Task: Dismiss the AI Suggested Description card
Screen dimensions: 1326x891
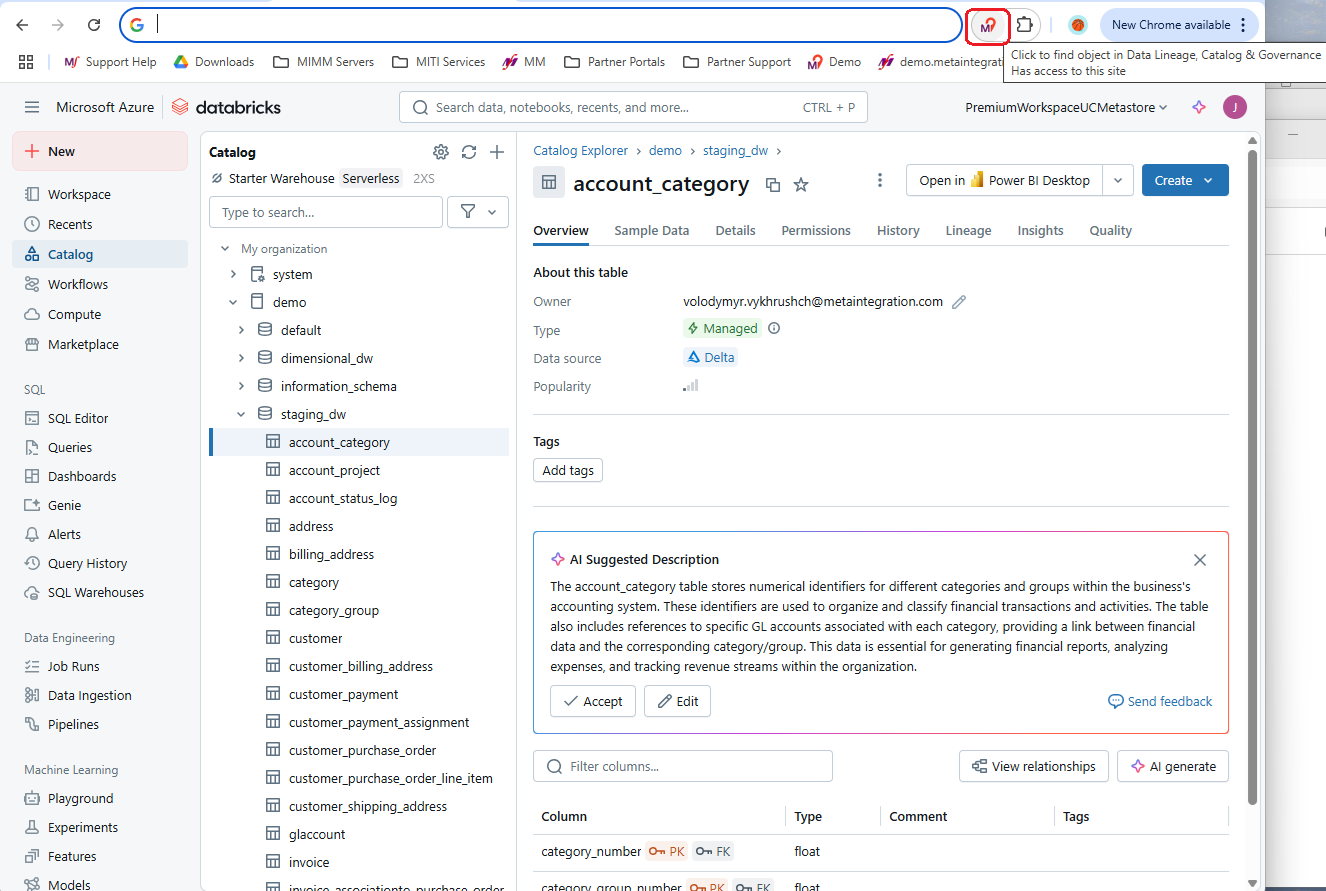Action: click(1200, 560)
